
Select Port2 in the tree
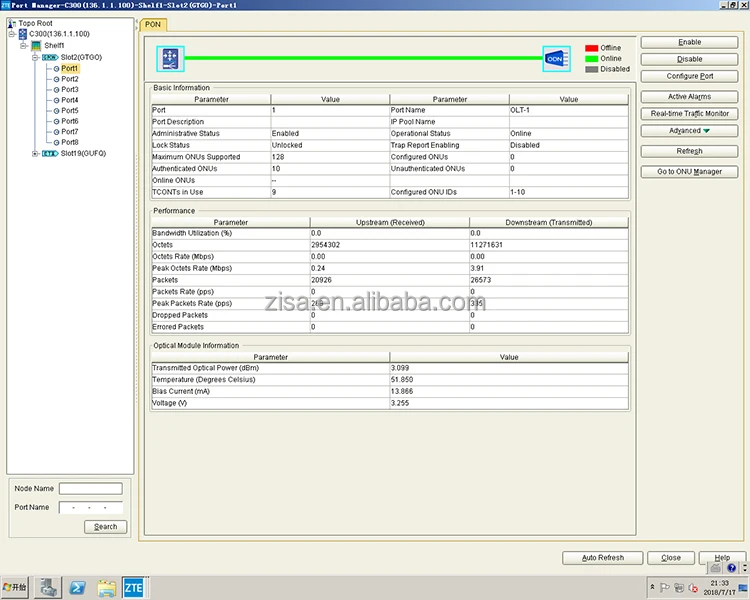[x=70, y=79]
